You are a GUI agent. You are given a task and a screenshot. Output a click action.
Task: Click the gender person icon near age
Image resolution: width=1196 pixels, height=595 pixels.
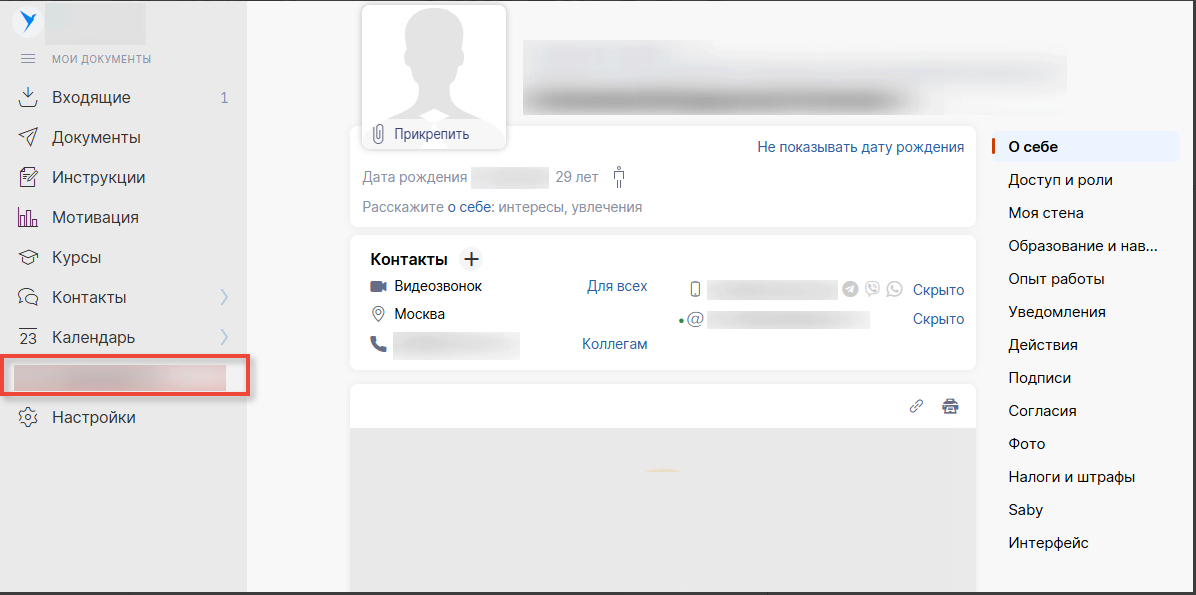pos(619,178)
